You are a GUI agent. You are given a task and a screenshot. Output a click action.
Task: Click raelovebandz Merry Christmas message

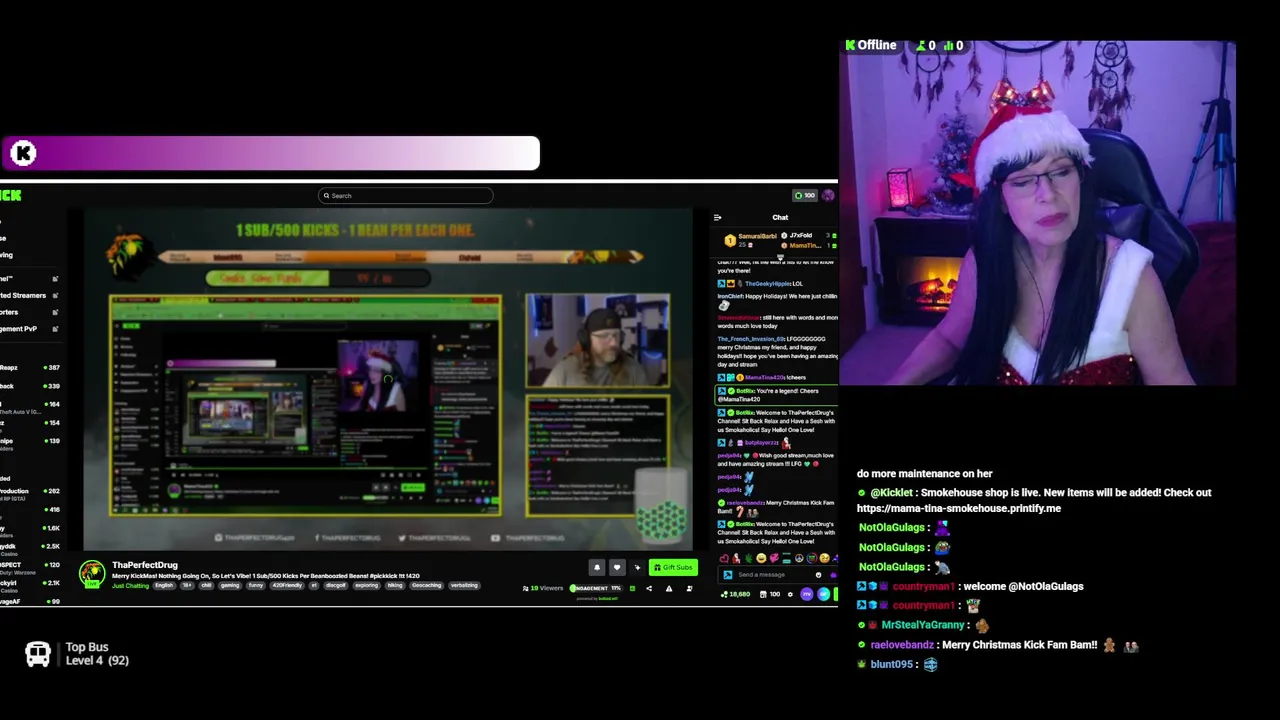point(1019,645)
